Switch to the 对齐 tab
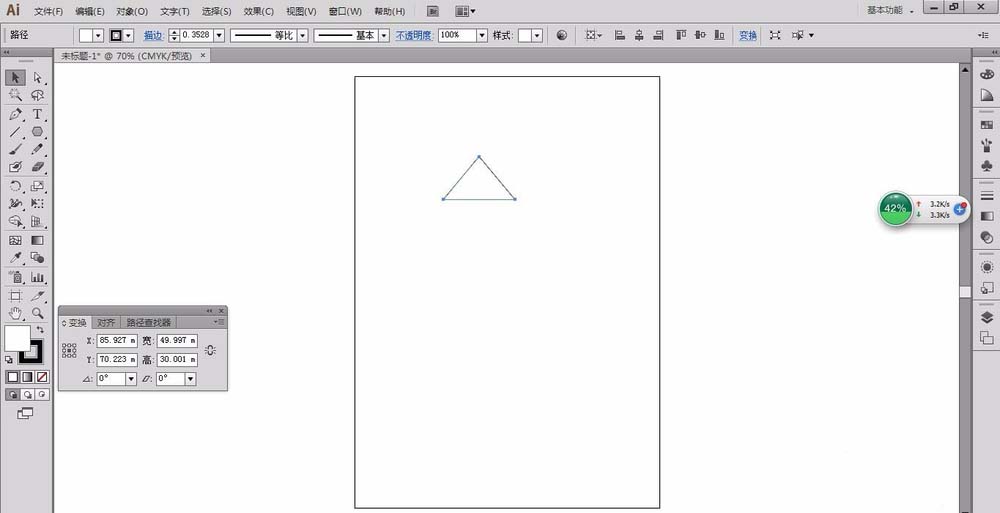Image resolution: width=1000 pixels, height=513 pixels. coord(106,323)
